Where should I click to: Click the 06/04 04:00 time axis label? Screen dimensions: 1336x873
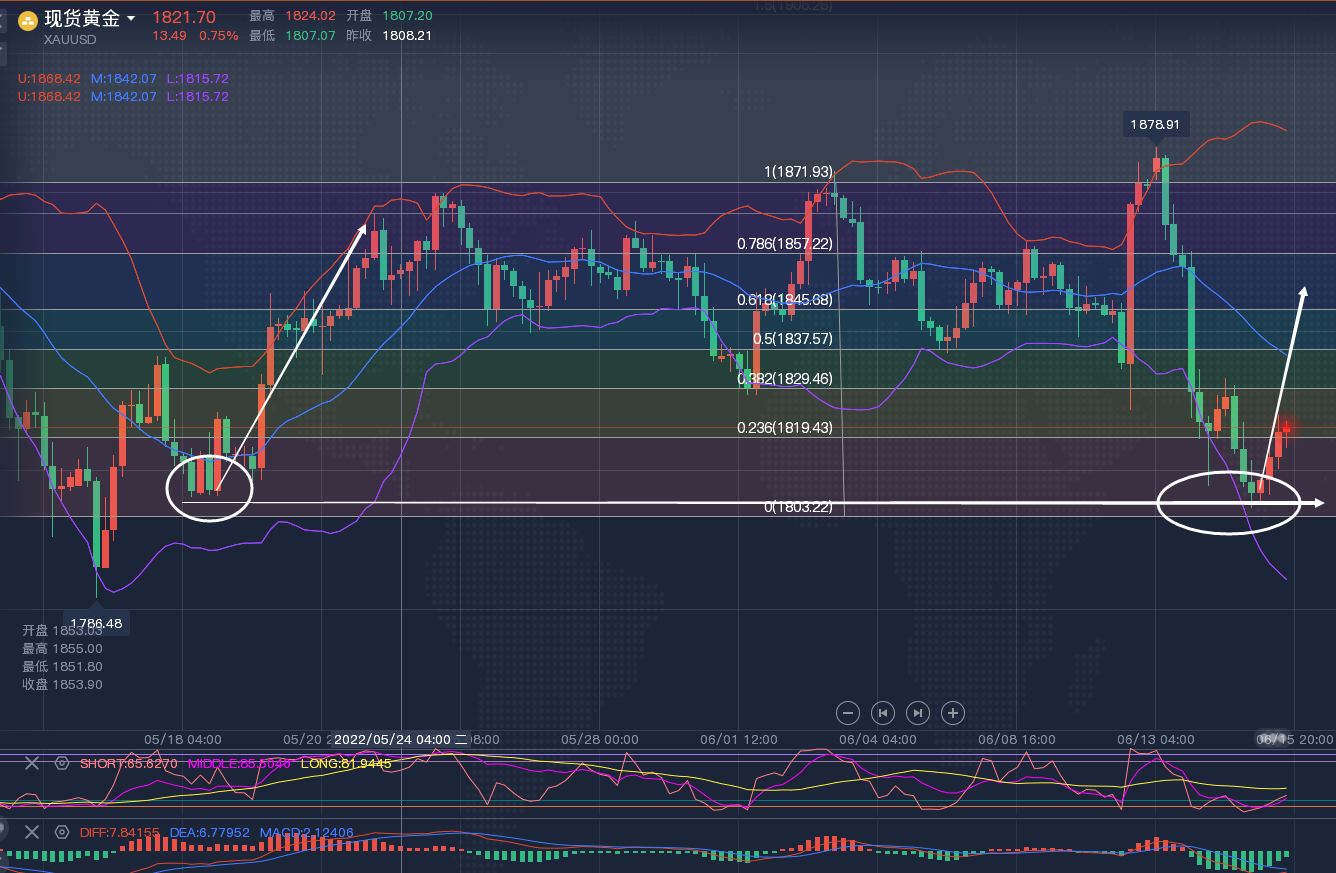(x=878, y=739)
